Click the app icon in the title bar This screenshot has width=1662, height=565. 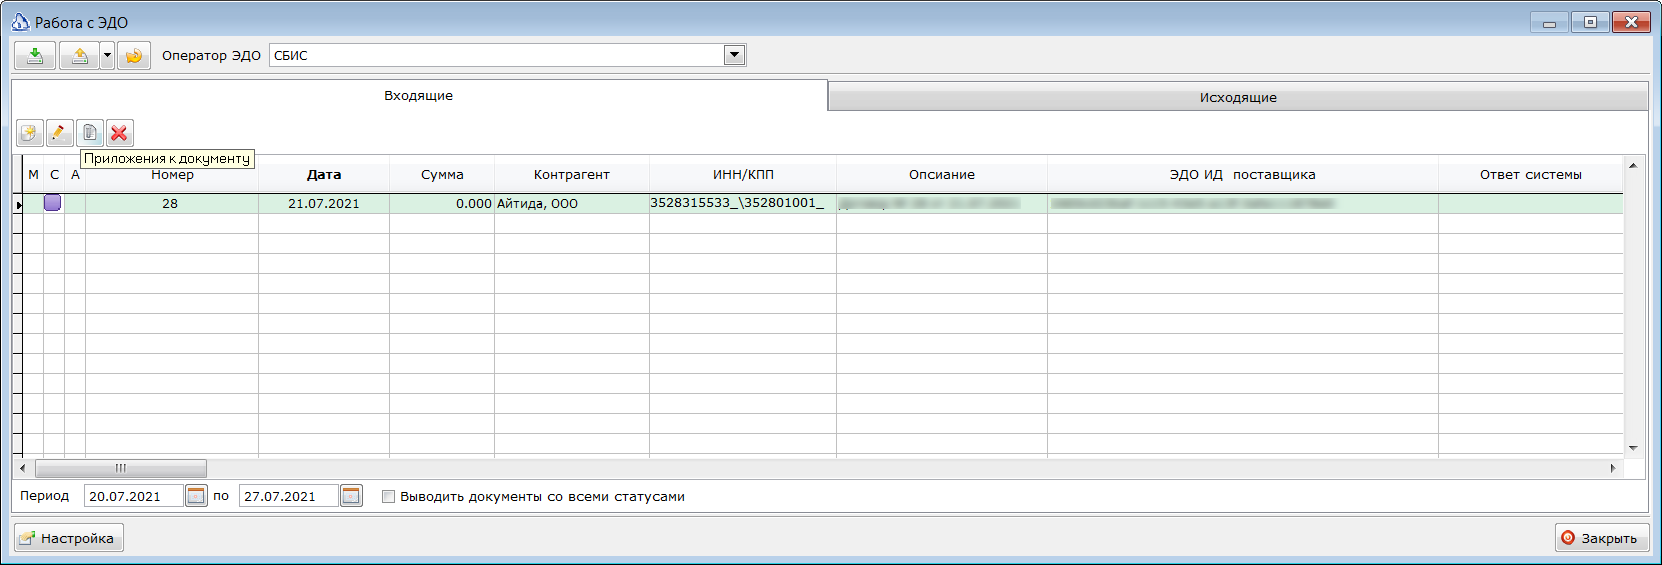21,22
